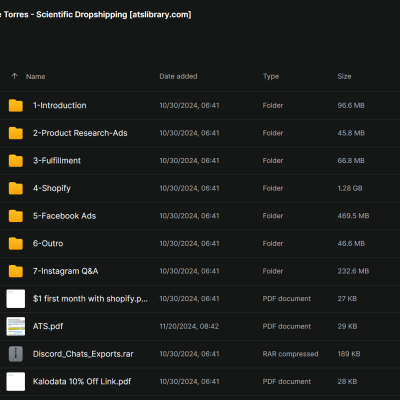
Task: Select the $1 first month with shopify file name
Action: point(90,299)
